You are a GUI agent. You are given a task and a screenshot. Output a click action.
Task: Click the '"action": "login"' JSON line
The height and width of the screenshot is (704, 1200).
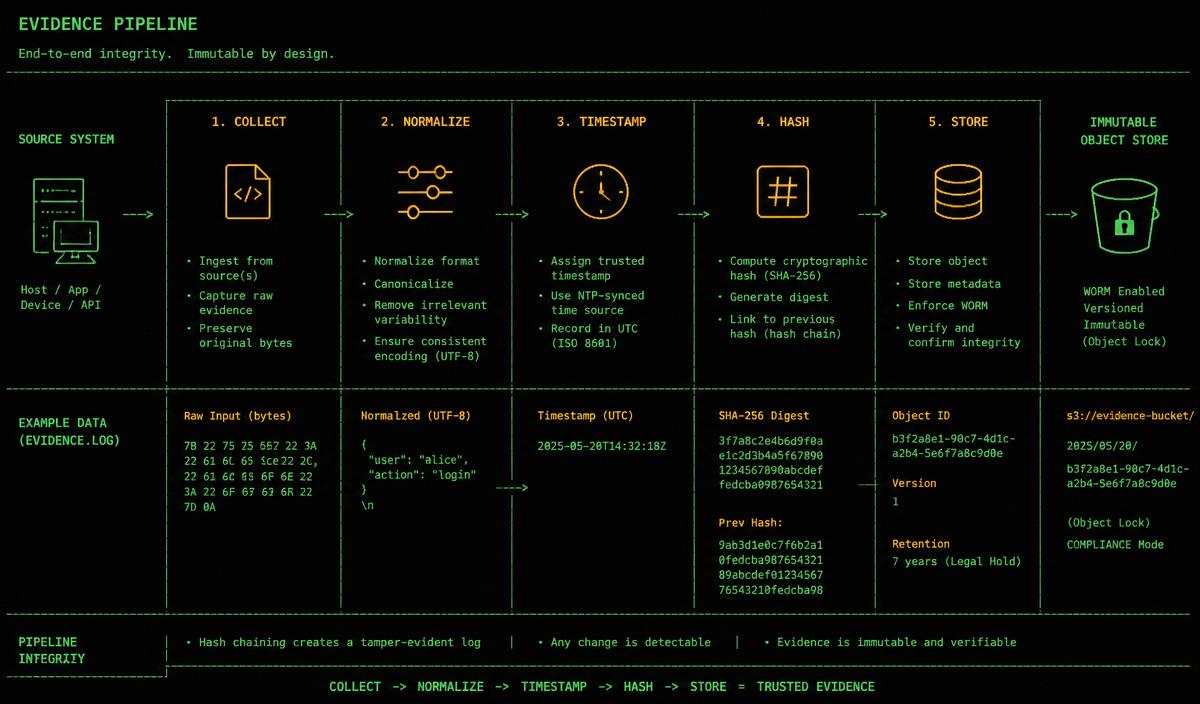421,474
